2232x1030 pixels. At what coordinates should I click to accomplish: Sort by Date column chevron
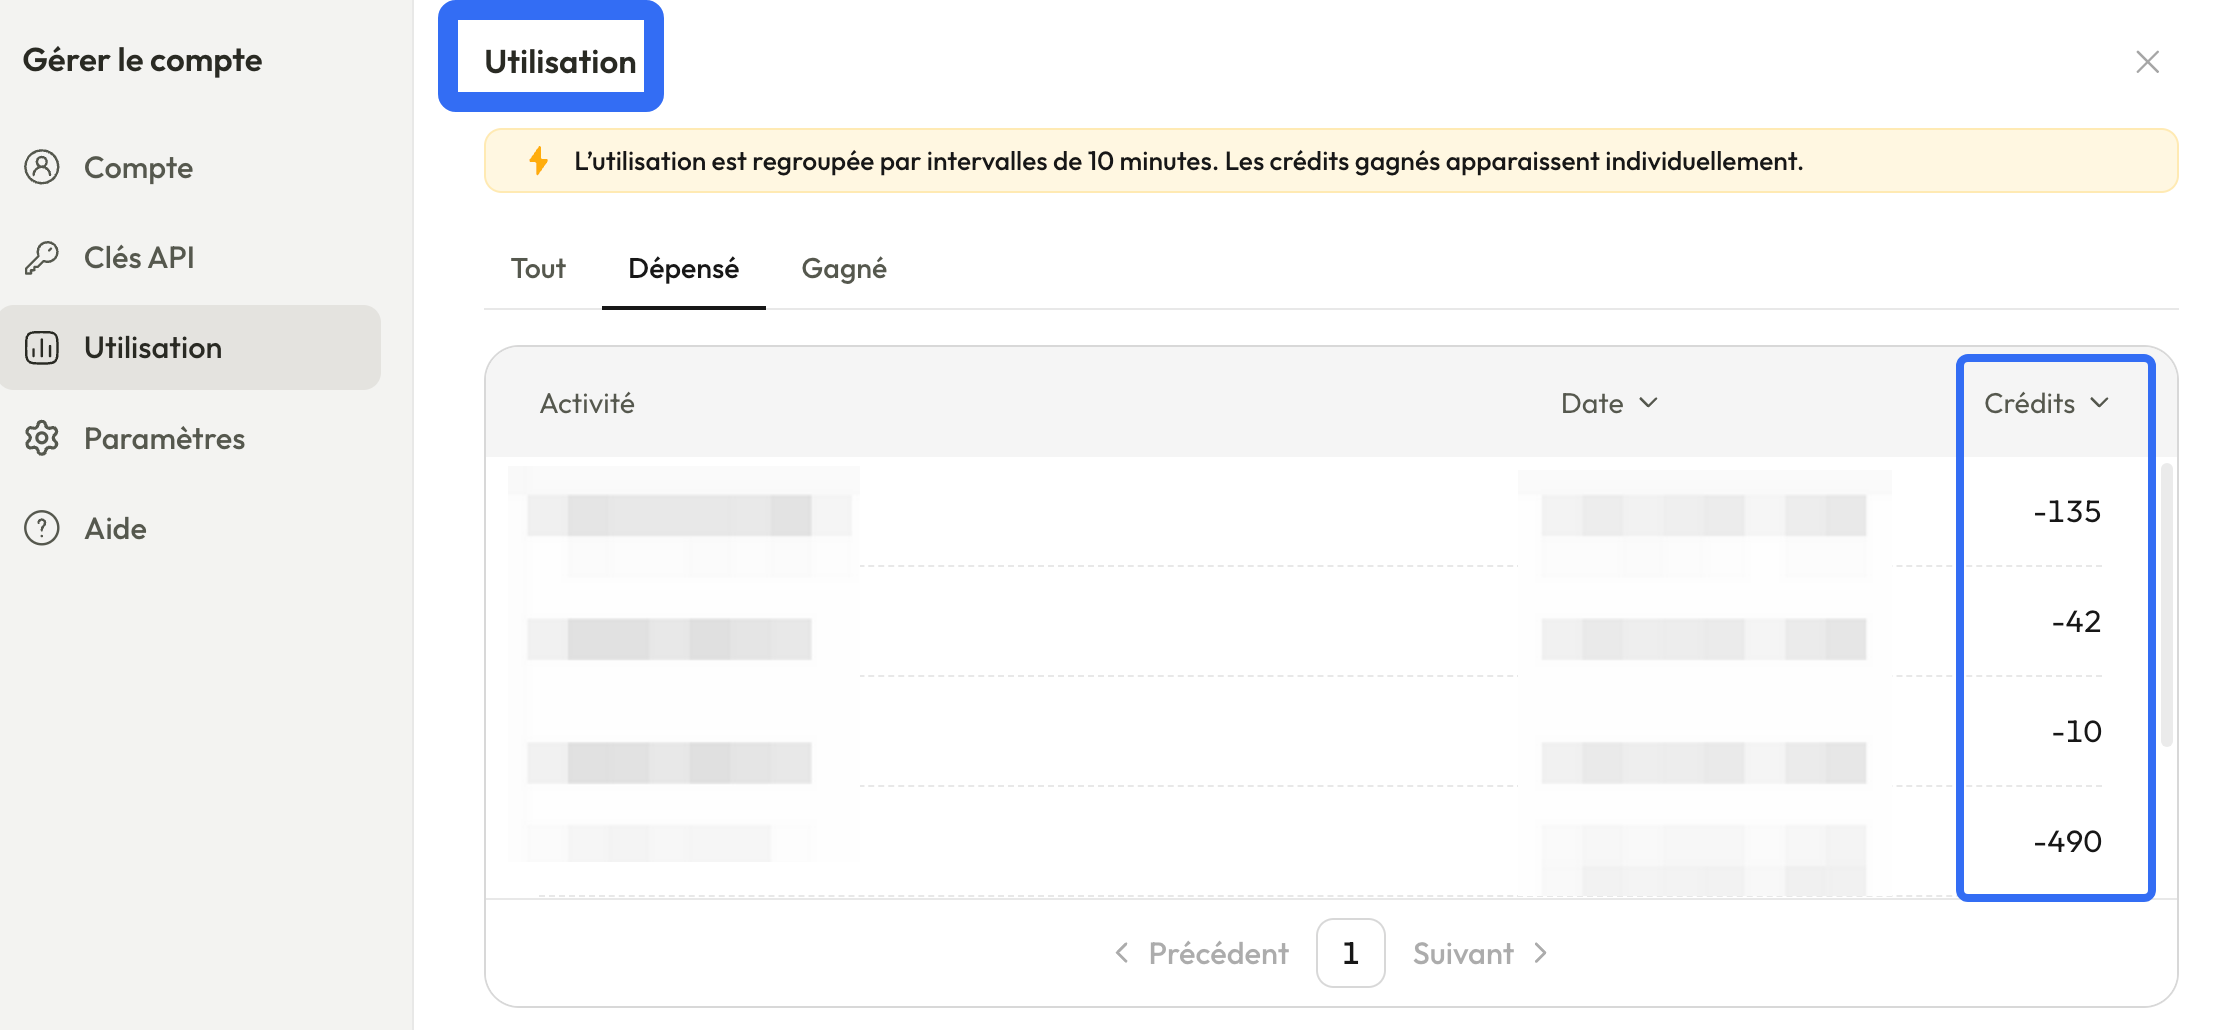tap(1649, 402)
